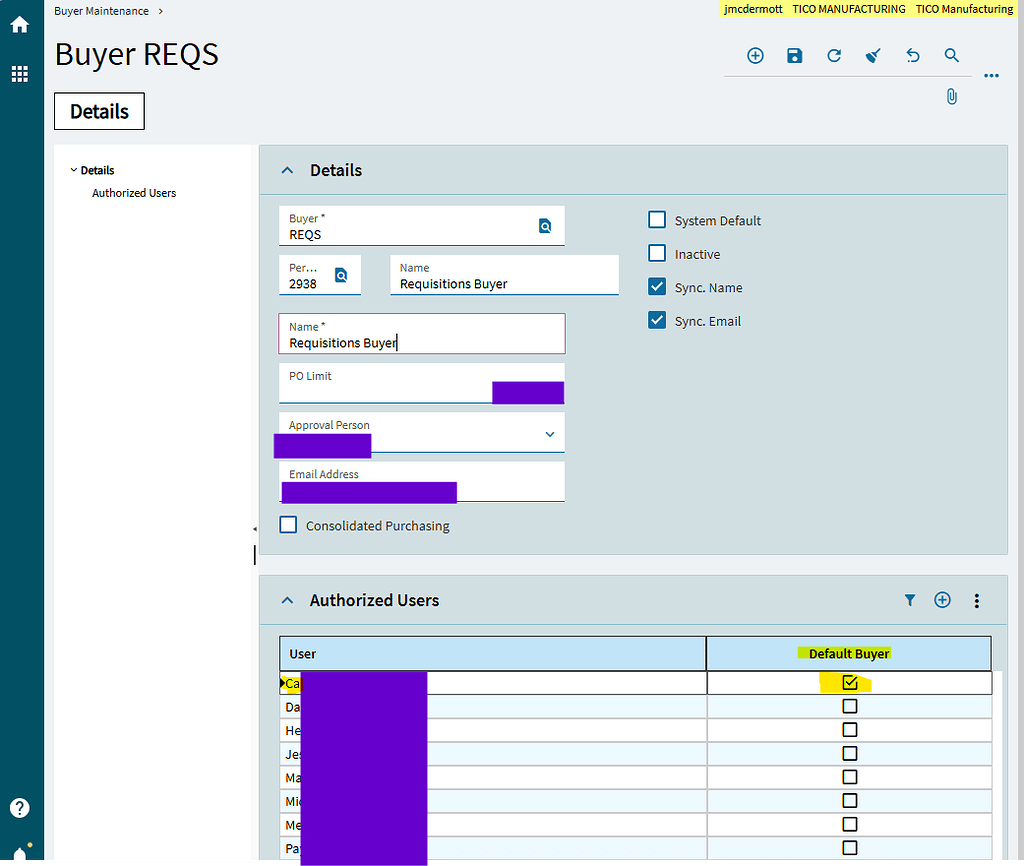Save the buyer with the disk icon
Viewport: 1024px width, 866px height.
click(x=794, y=56)
